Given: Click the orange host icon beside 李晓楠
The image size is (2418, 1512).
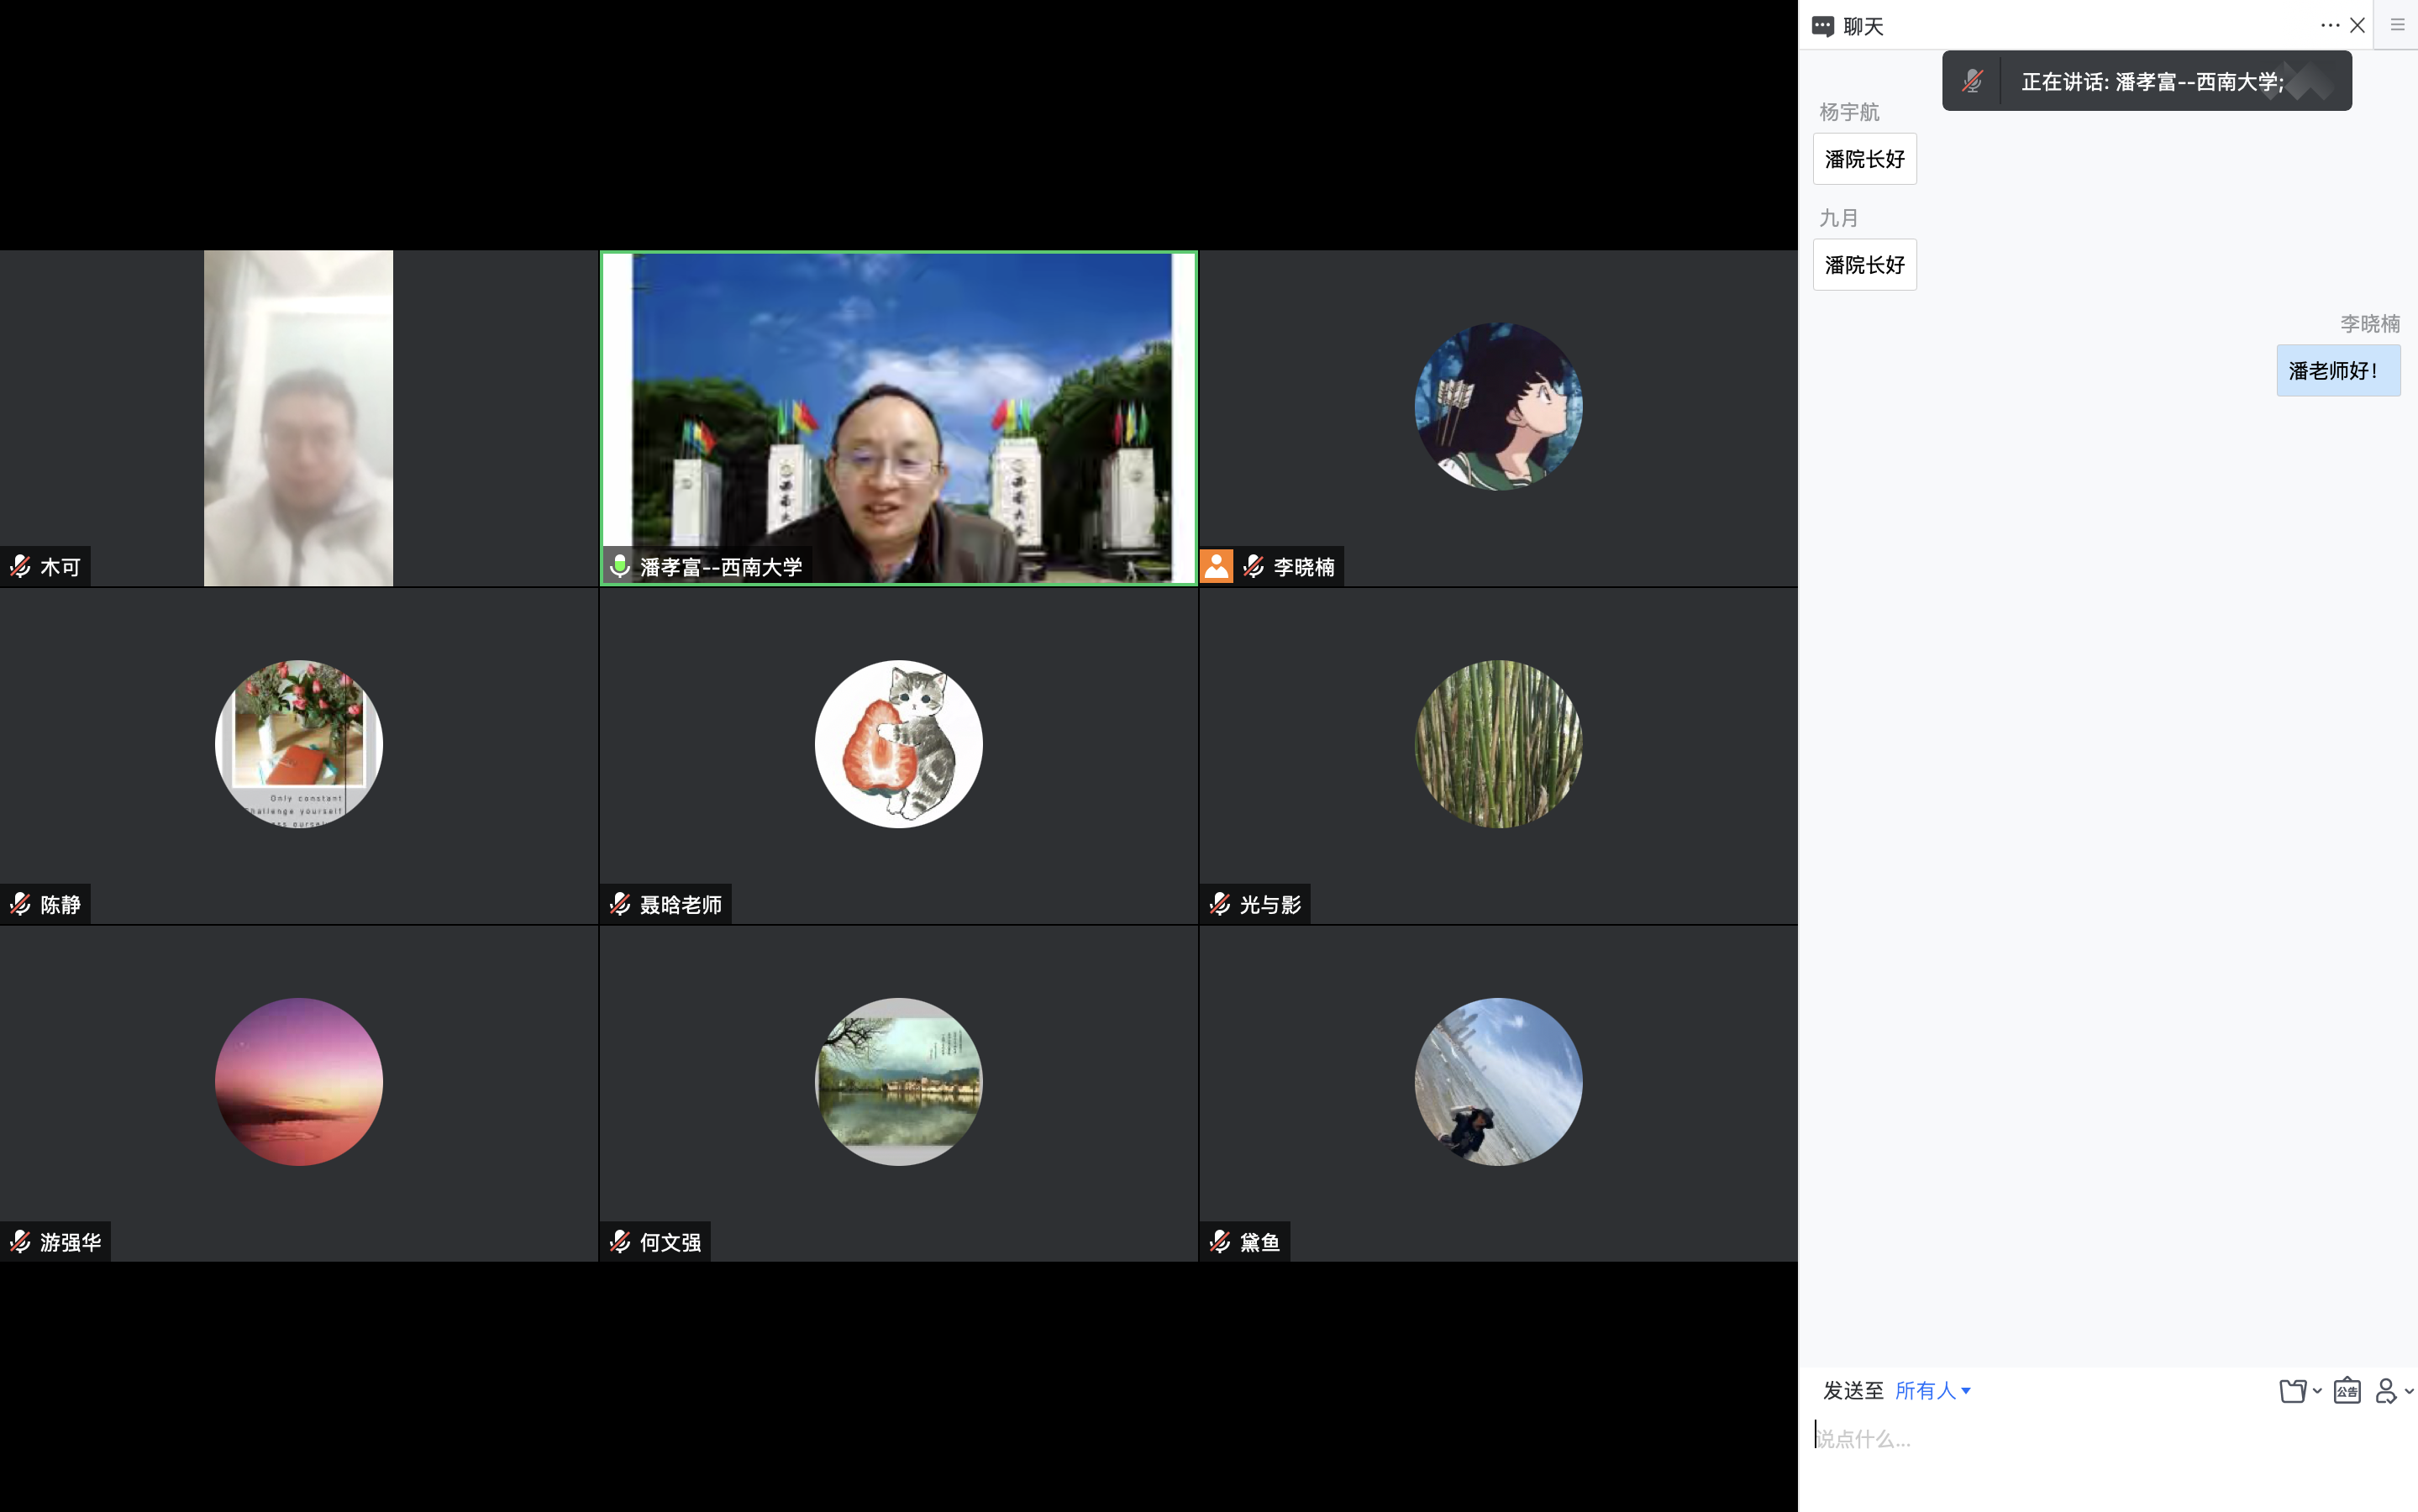Looking at the screenshot, I should (x=1216, y=566).
